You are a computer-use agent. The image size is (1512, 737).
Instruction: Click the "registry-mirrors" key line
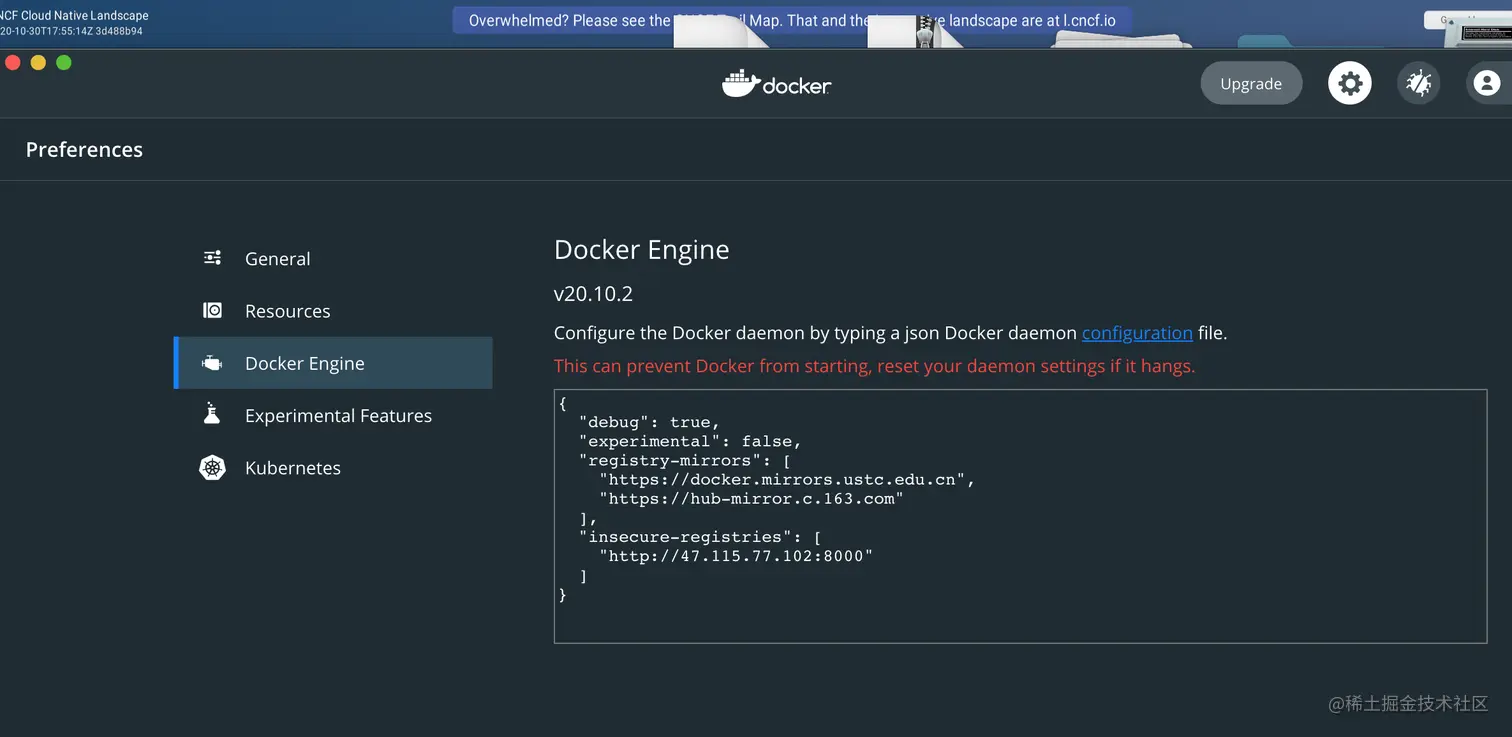point(685,460)
